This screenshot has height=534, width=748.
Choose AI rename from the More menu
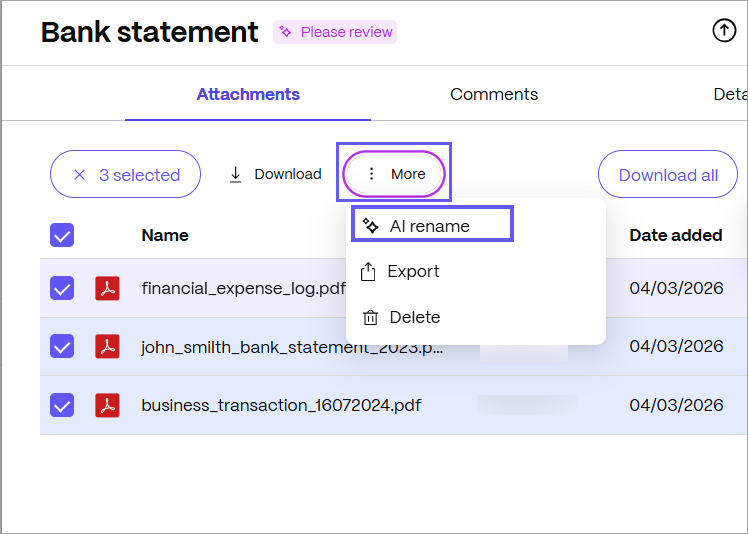point(430,226)
